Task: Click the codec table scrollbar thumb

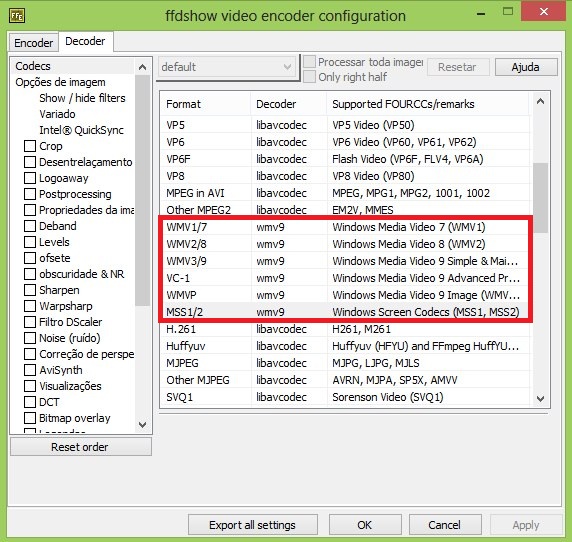Action: (541, 198)
